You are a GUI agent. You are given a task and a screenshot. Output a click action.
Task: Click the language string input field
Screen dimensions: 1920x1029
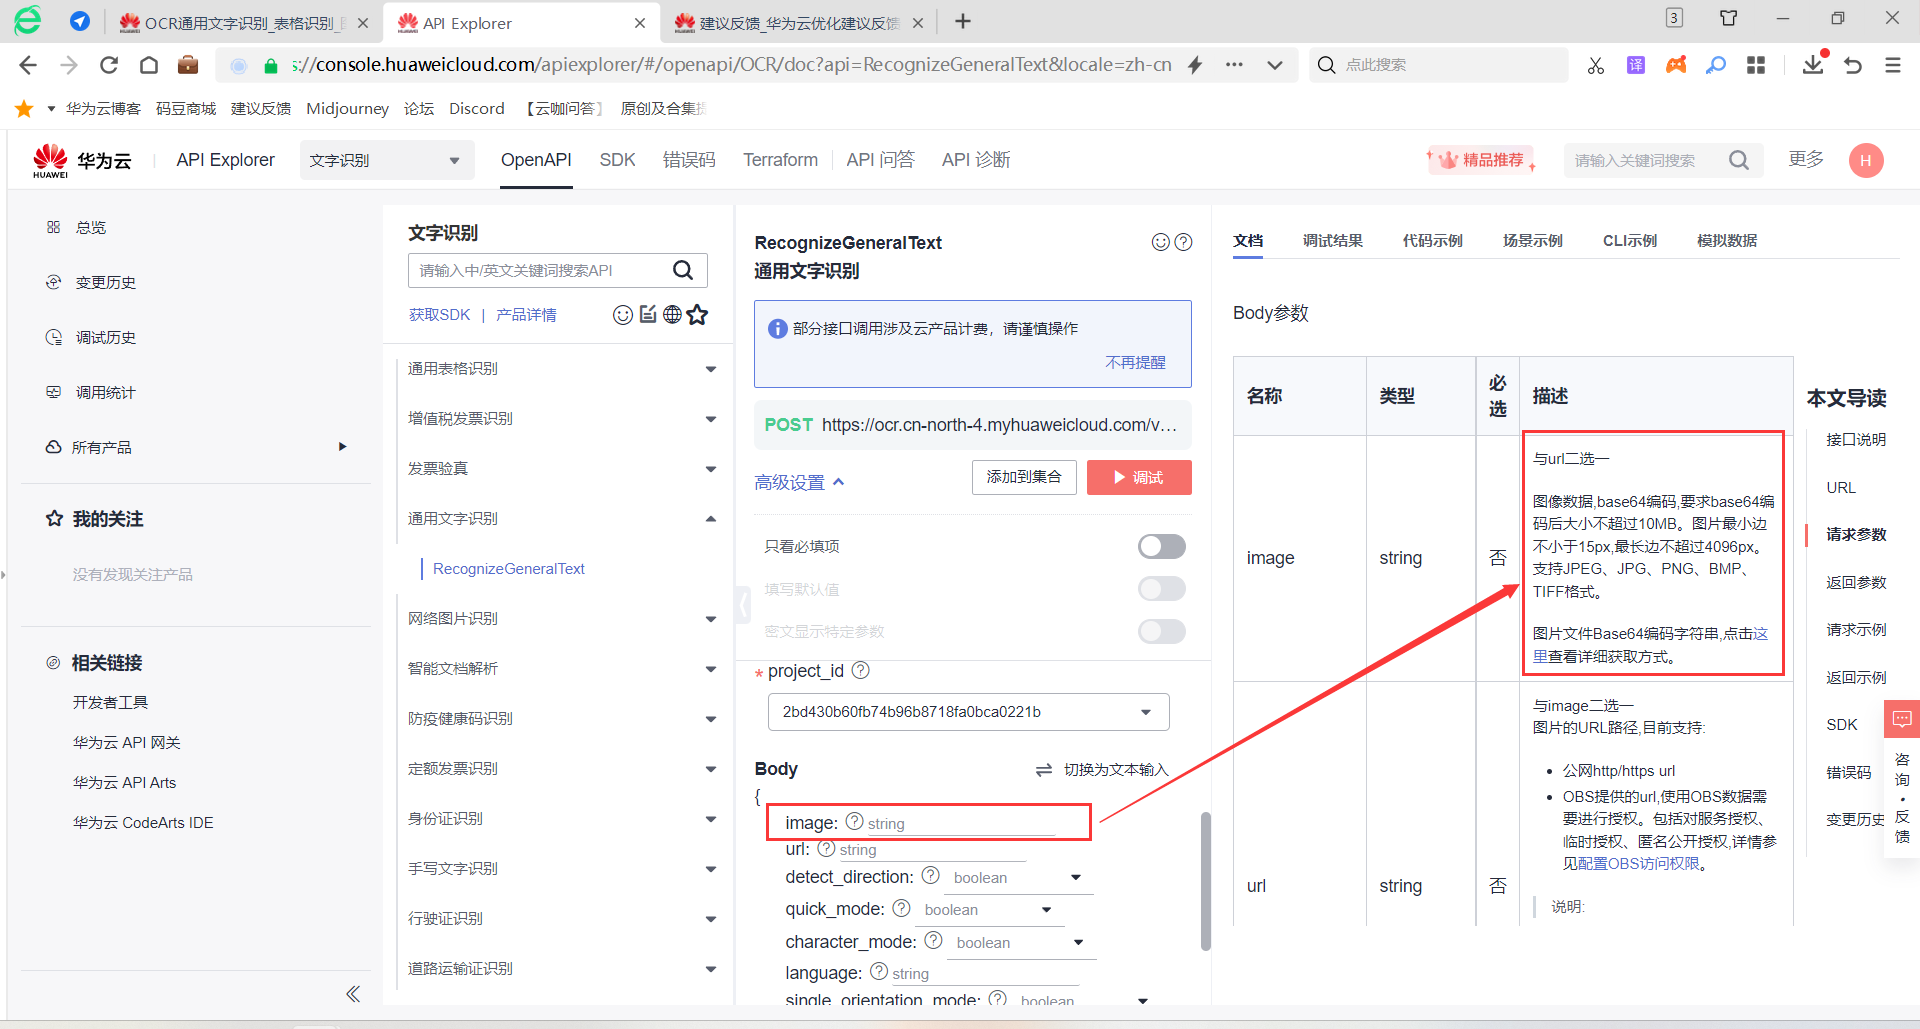point(984,973)
